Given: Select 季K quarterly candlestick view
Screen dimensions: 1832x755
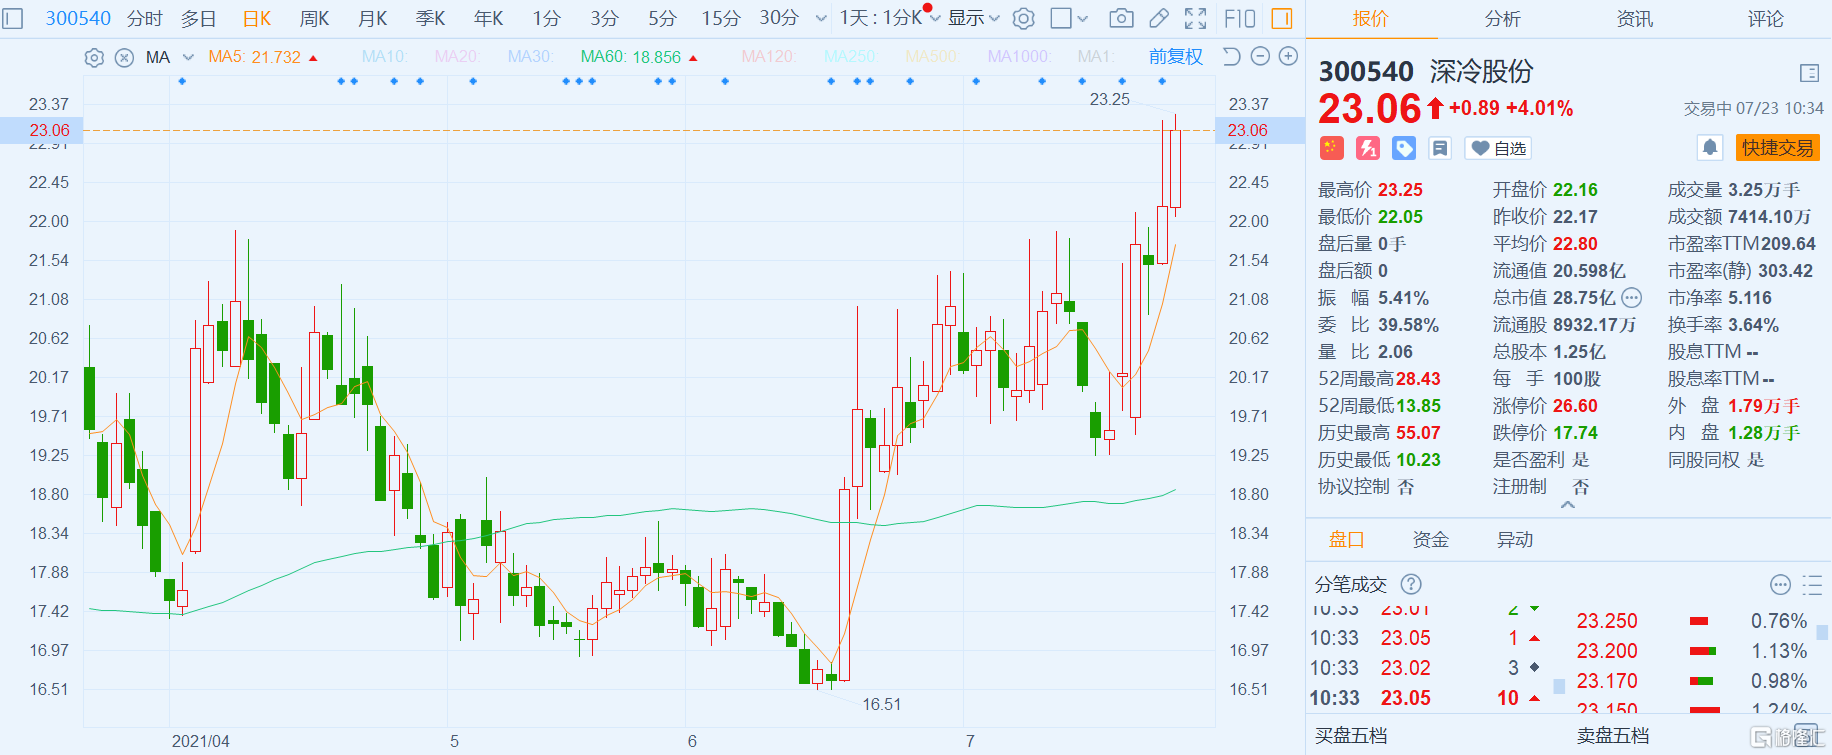Looking at the screenshot, I should click(x=431, y=18).
